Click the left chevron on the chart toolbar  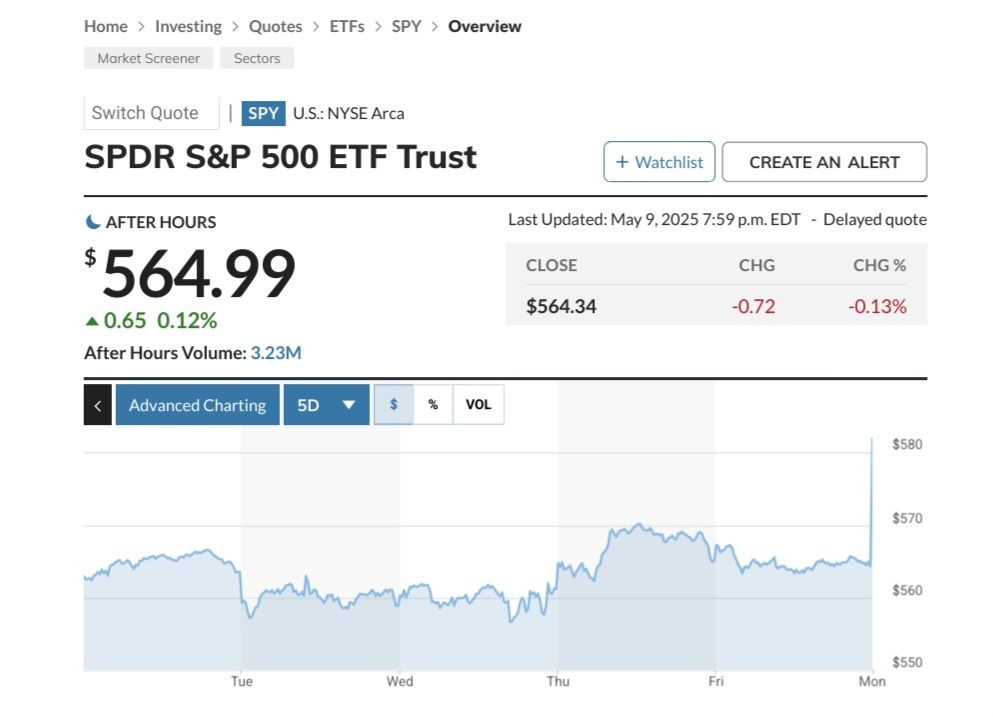tap(97, 404)
